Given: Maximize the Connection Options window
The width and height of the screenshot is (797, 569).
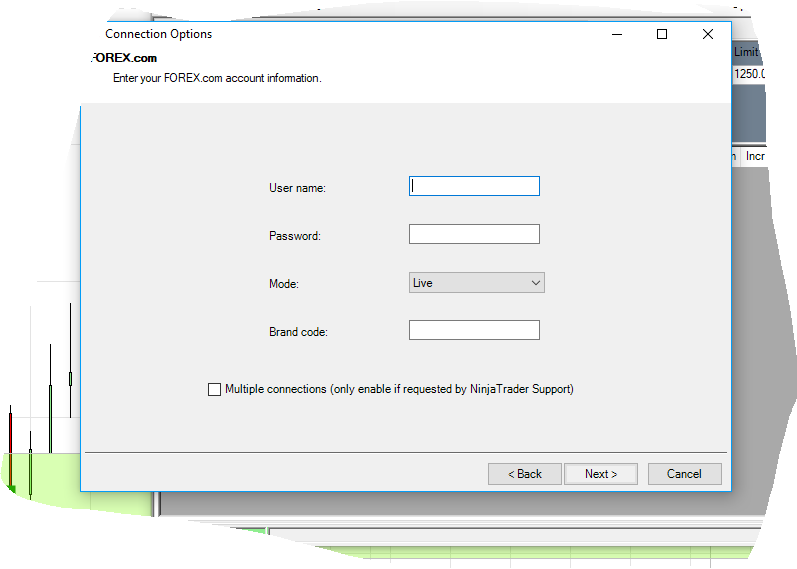Looking at the screenshot, I should pos(662,34).
